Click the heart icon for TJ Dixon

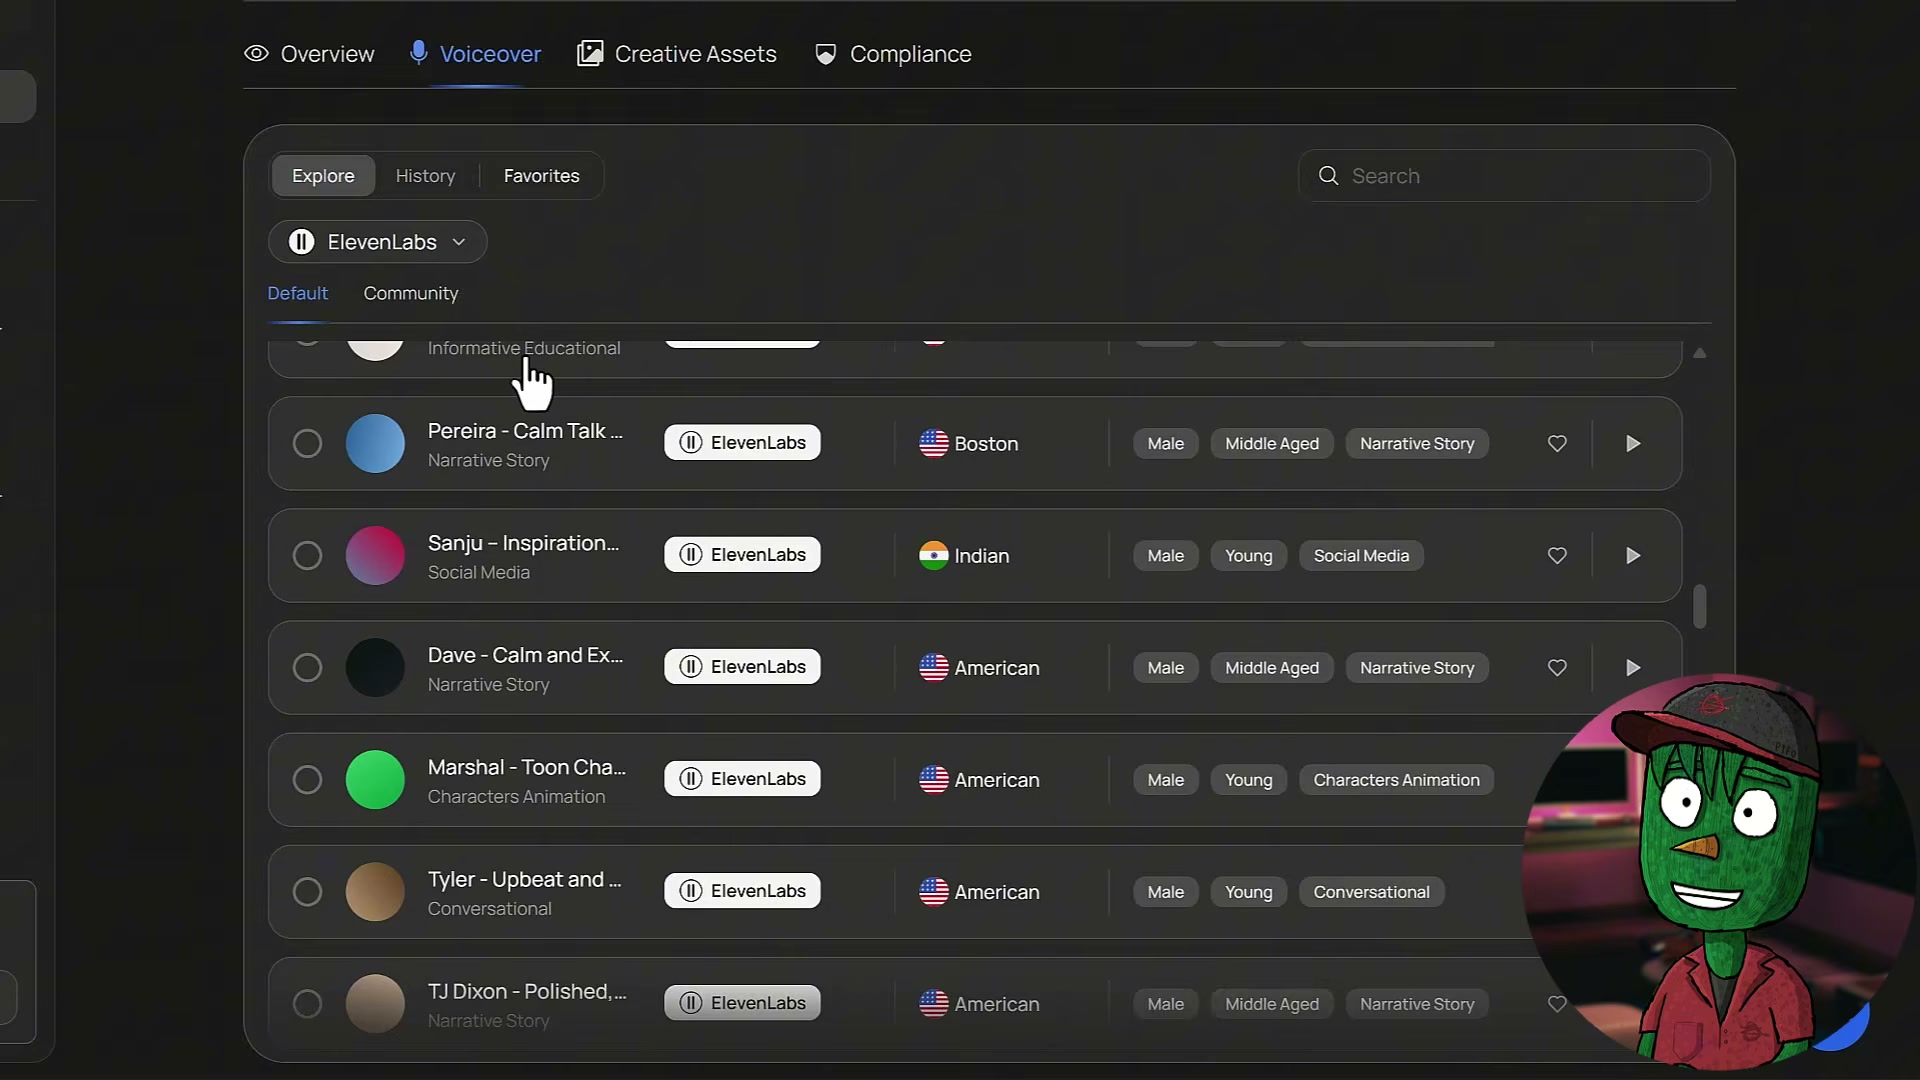click(x=1557, y=1003)
